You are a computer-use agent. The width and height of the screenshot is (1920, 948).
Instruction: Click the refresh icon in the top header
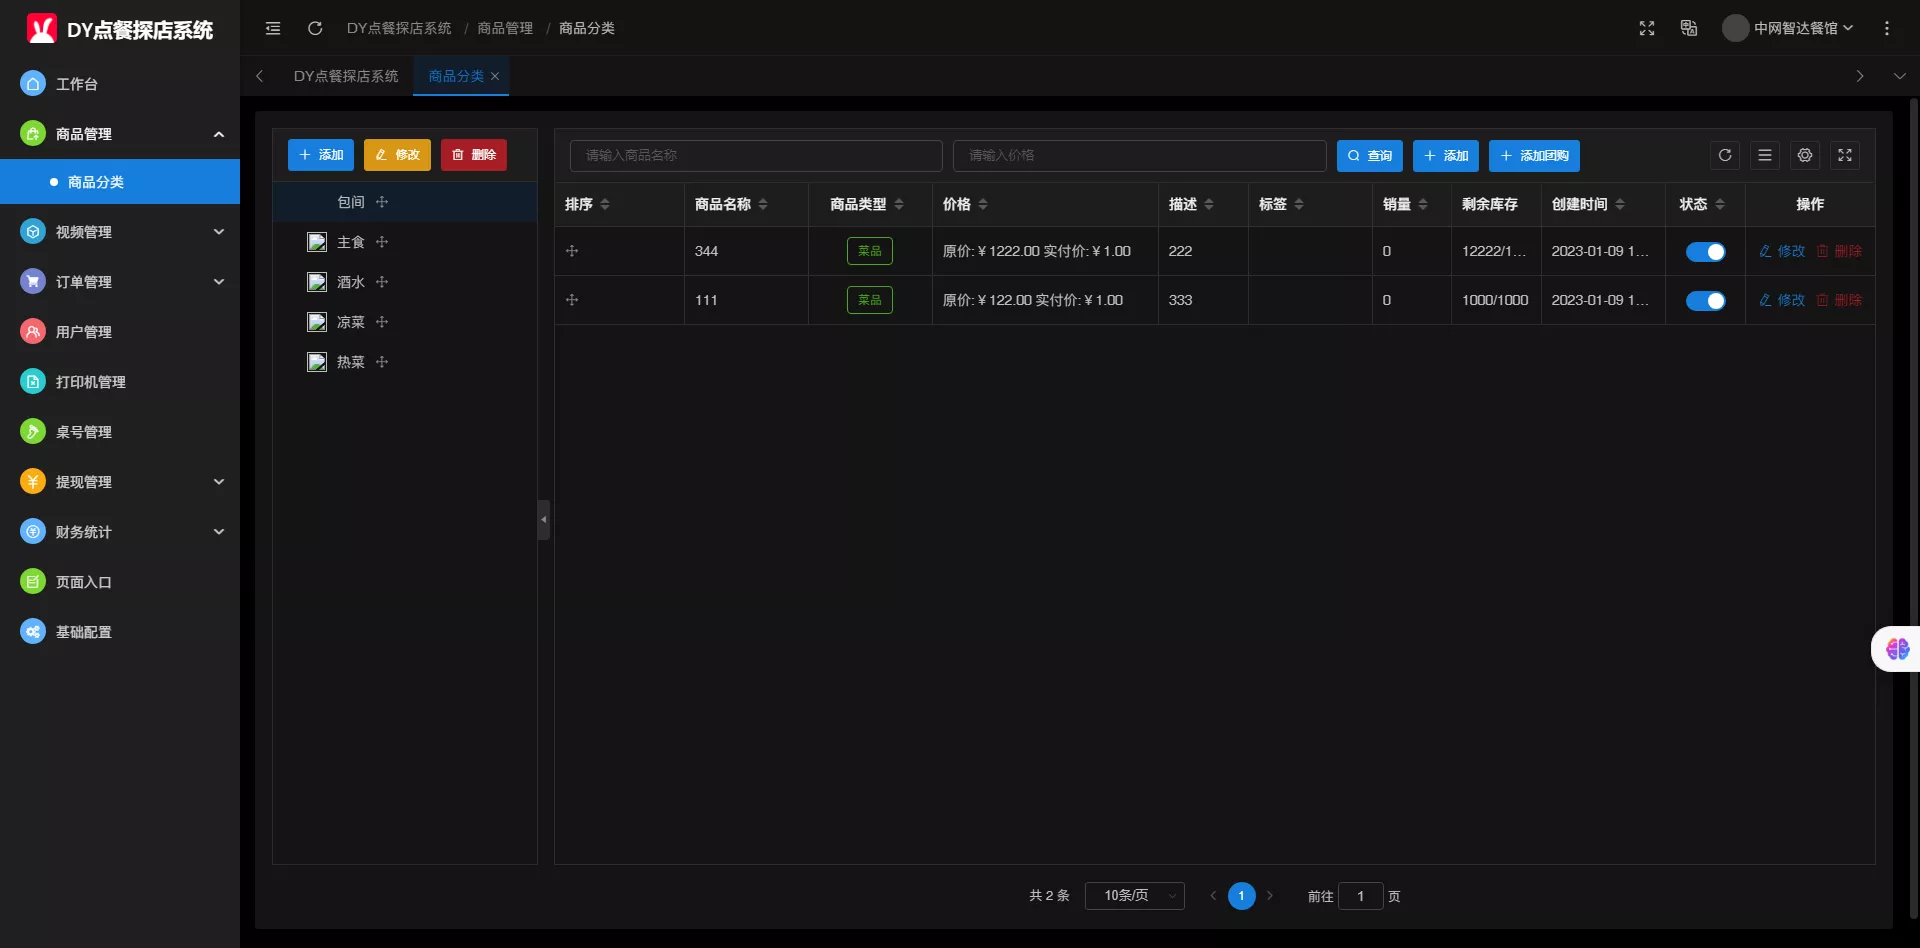click(x=315, y=28)
